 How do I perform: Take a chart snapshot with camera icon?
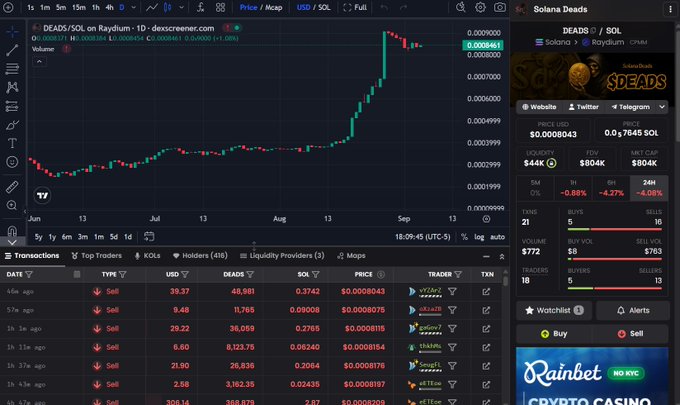500,7
